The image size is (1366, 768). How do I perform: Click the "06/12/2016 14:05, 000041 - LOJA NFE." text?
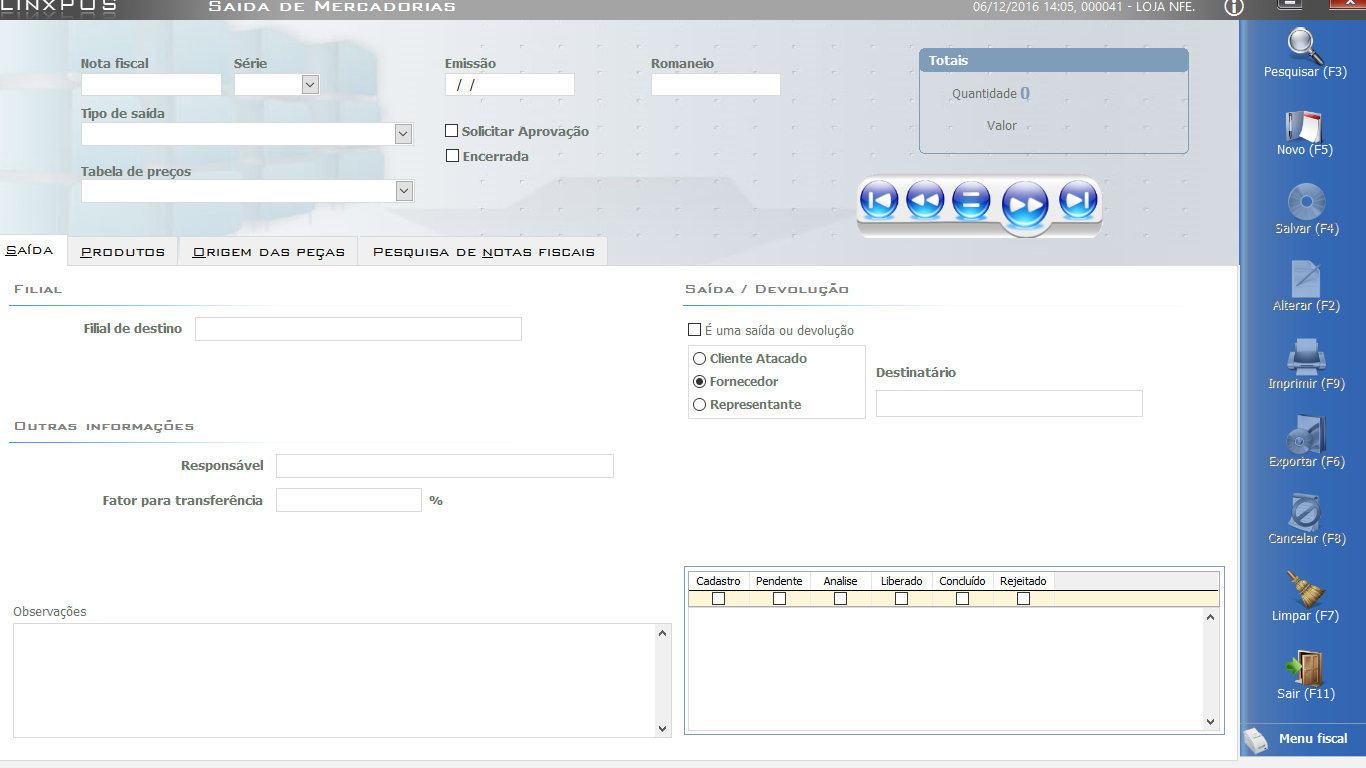coord(1084,7)
